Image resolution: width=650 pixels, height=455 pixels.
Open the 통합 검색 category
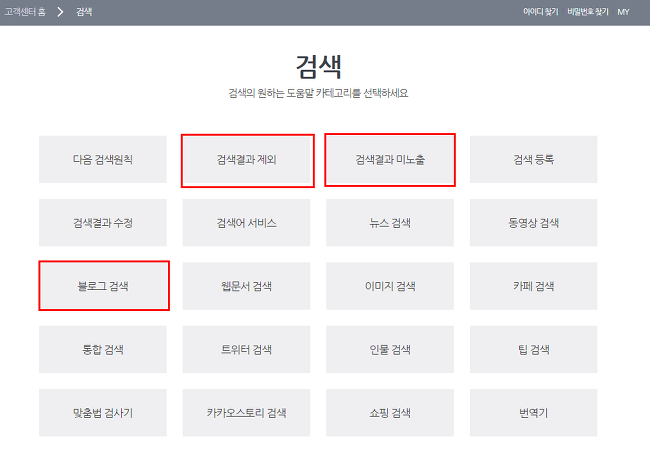[x=103, y=349]
